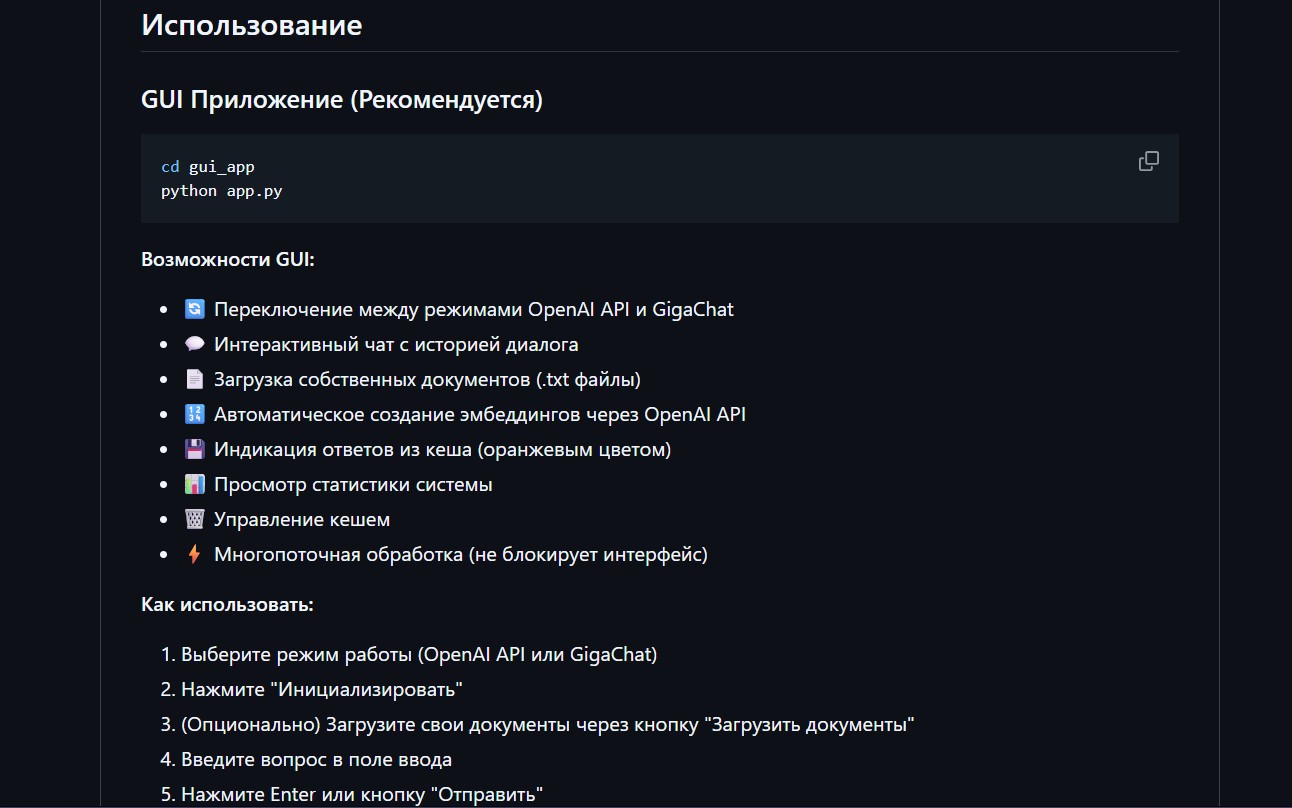The height and width of the screenshot is (808, 1292).
Task: Click the speech bubble emoji
Action: tap(194, 344)
